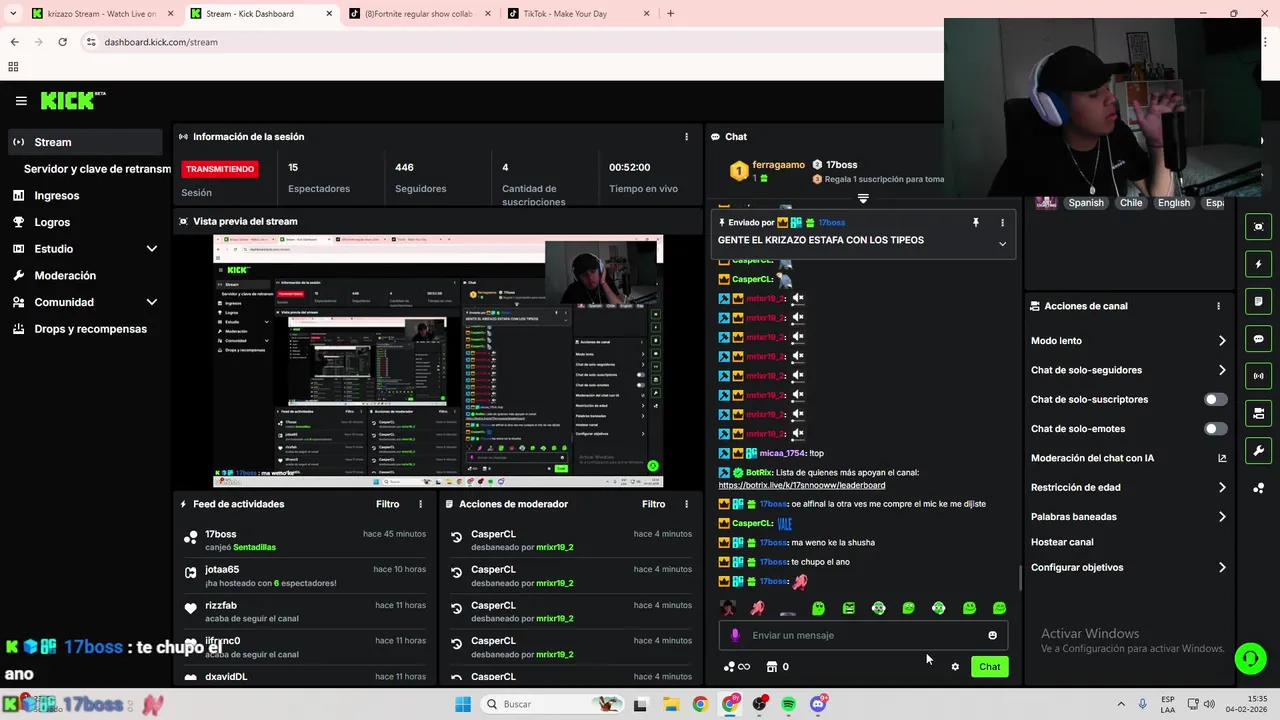Click Sentadillas reward link in activity feed
Screen dimensions: 1280x720
click(254, 547)
